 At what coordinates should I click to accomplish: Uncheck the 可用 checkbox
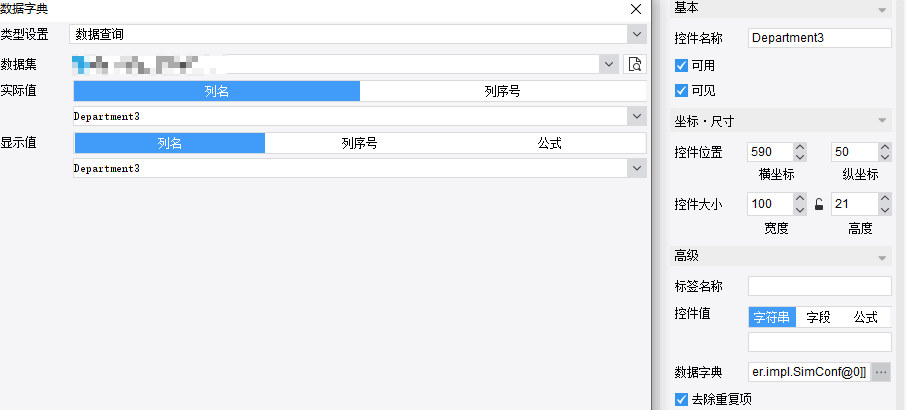681,65
